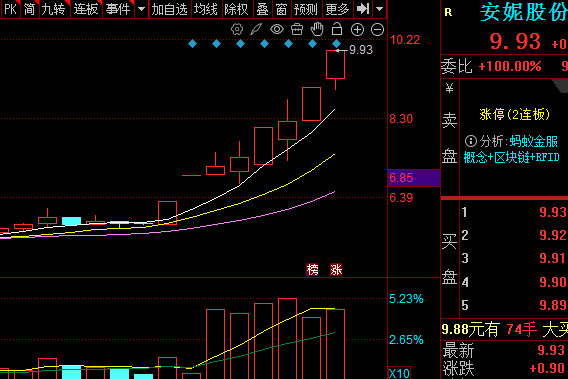
Task: Click the jump-to-end arrow icon
Action: tap(363, 9)
